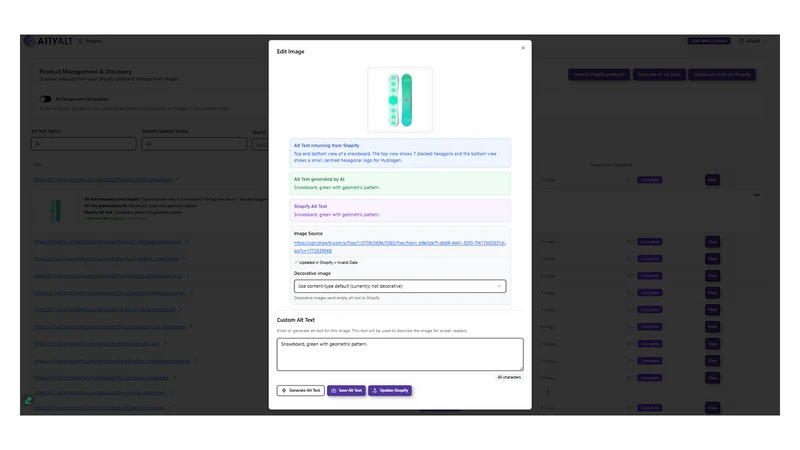This screenshot has width=800, height=450.
Task: Click View on the compare-at-price-snowboard row
Action: pos(712,327)
